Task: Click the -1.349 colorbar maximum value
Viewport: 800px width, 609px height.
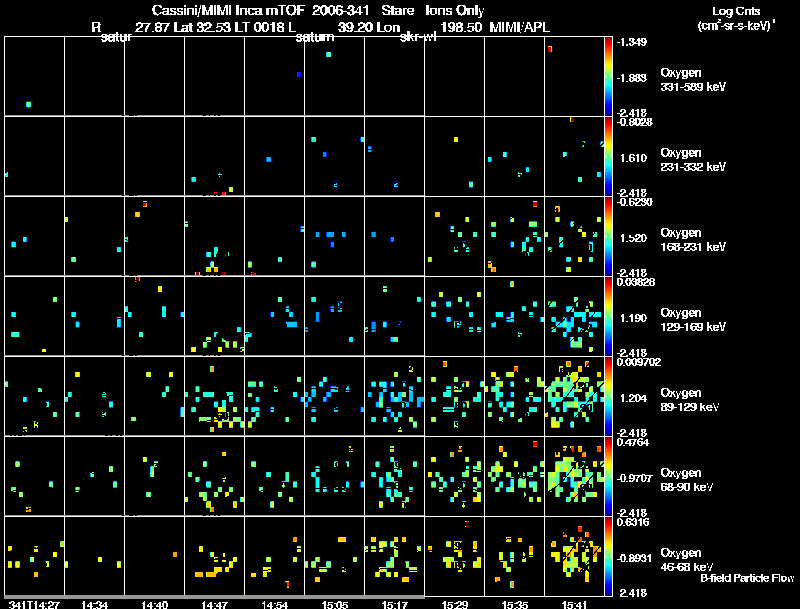Action: (632, 42)
